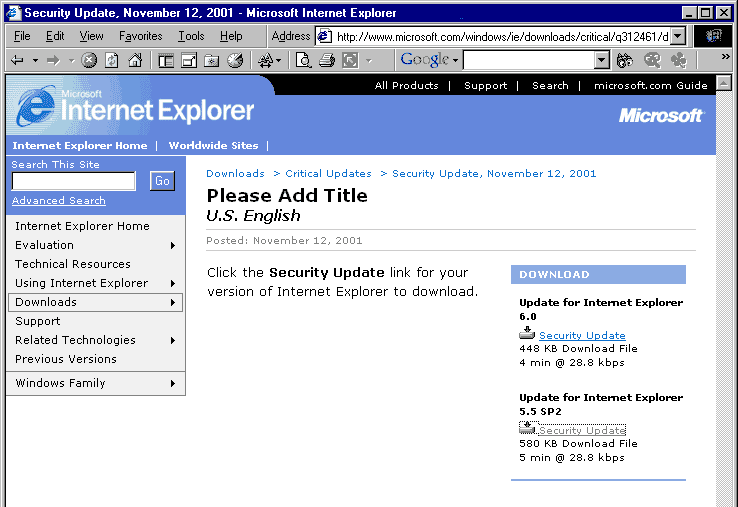738x507 pixels.
Task: Expand the Evaluation submenu arrow
Action: 173,245
